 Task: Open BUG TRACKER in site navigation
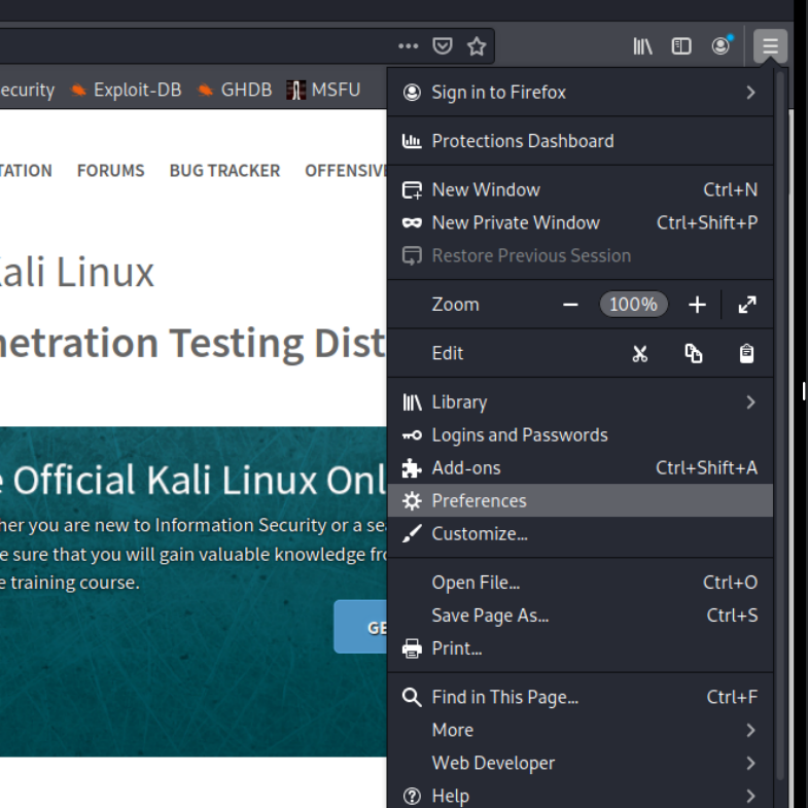225,171
